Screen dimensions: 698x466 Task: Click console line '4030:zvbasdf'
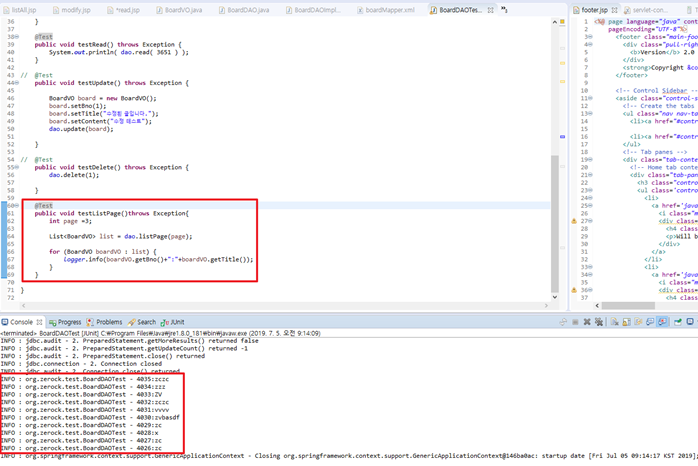pyautogui.click(x=90, y=417)
